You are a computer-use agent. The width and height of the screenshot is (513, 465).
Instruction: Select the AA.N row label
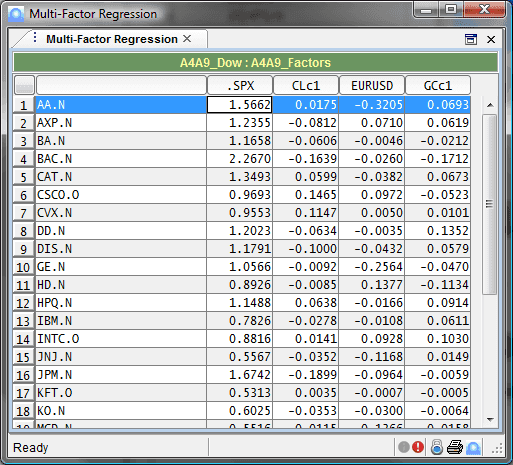121,105
